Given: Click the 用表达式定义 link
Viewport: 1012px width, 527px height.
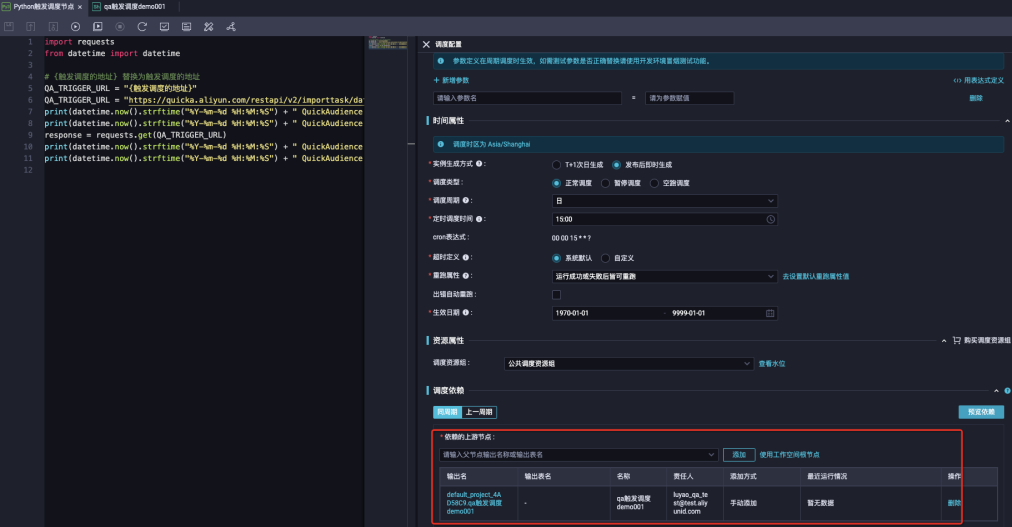Looking at the screenshot, I should (978, 81).
